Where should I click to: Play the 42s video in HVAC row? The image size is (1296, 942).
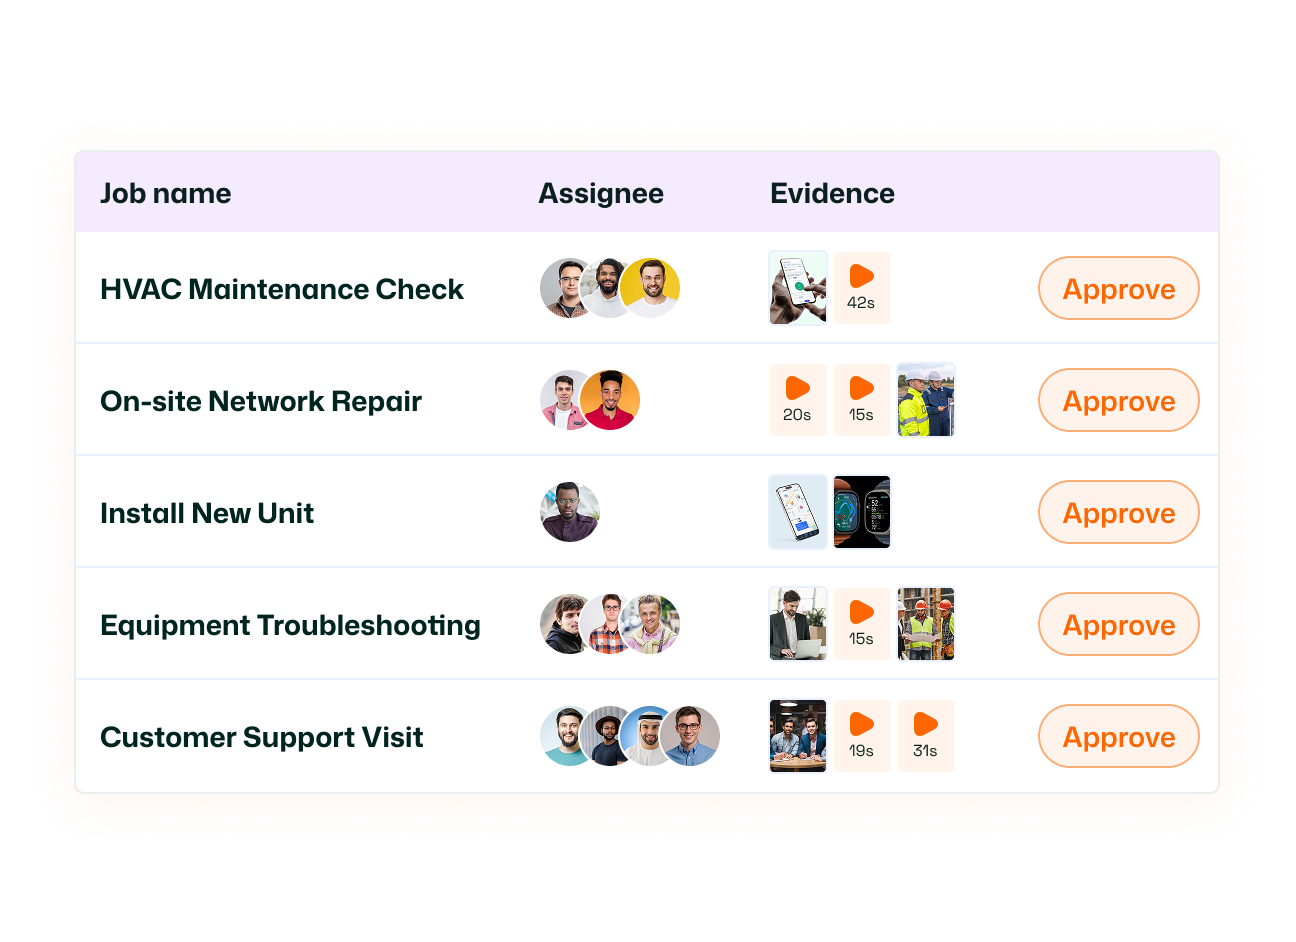pyautogui.click(x=861, y=288)
